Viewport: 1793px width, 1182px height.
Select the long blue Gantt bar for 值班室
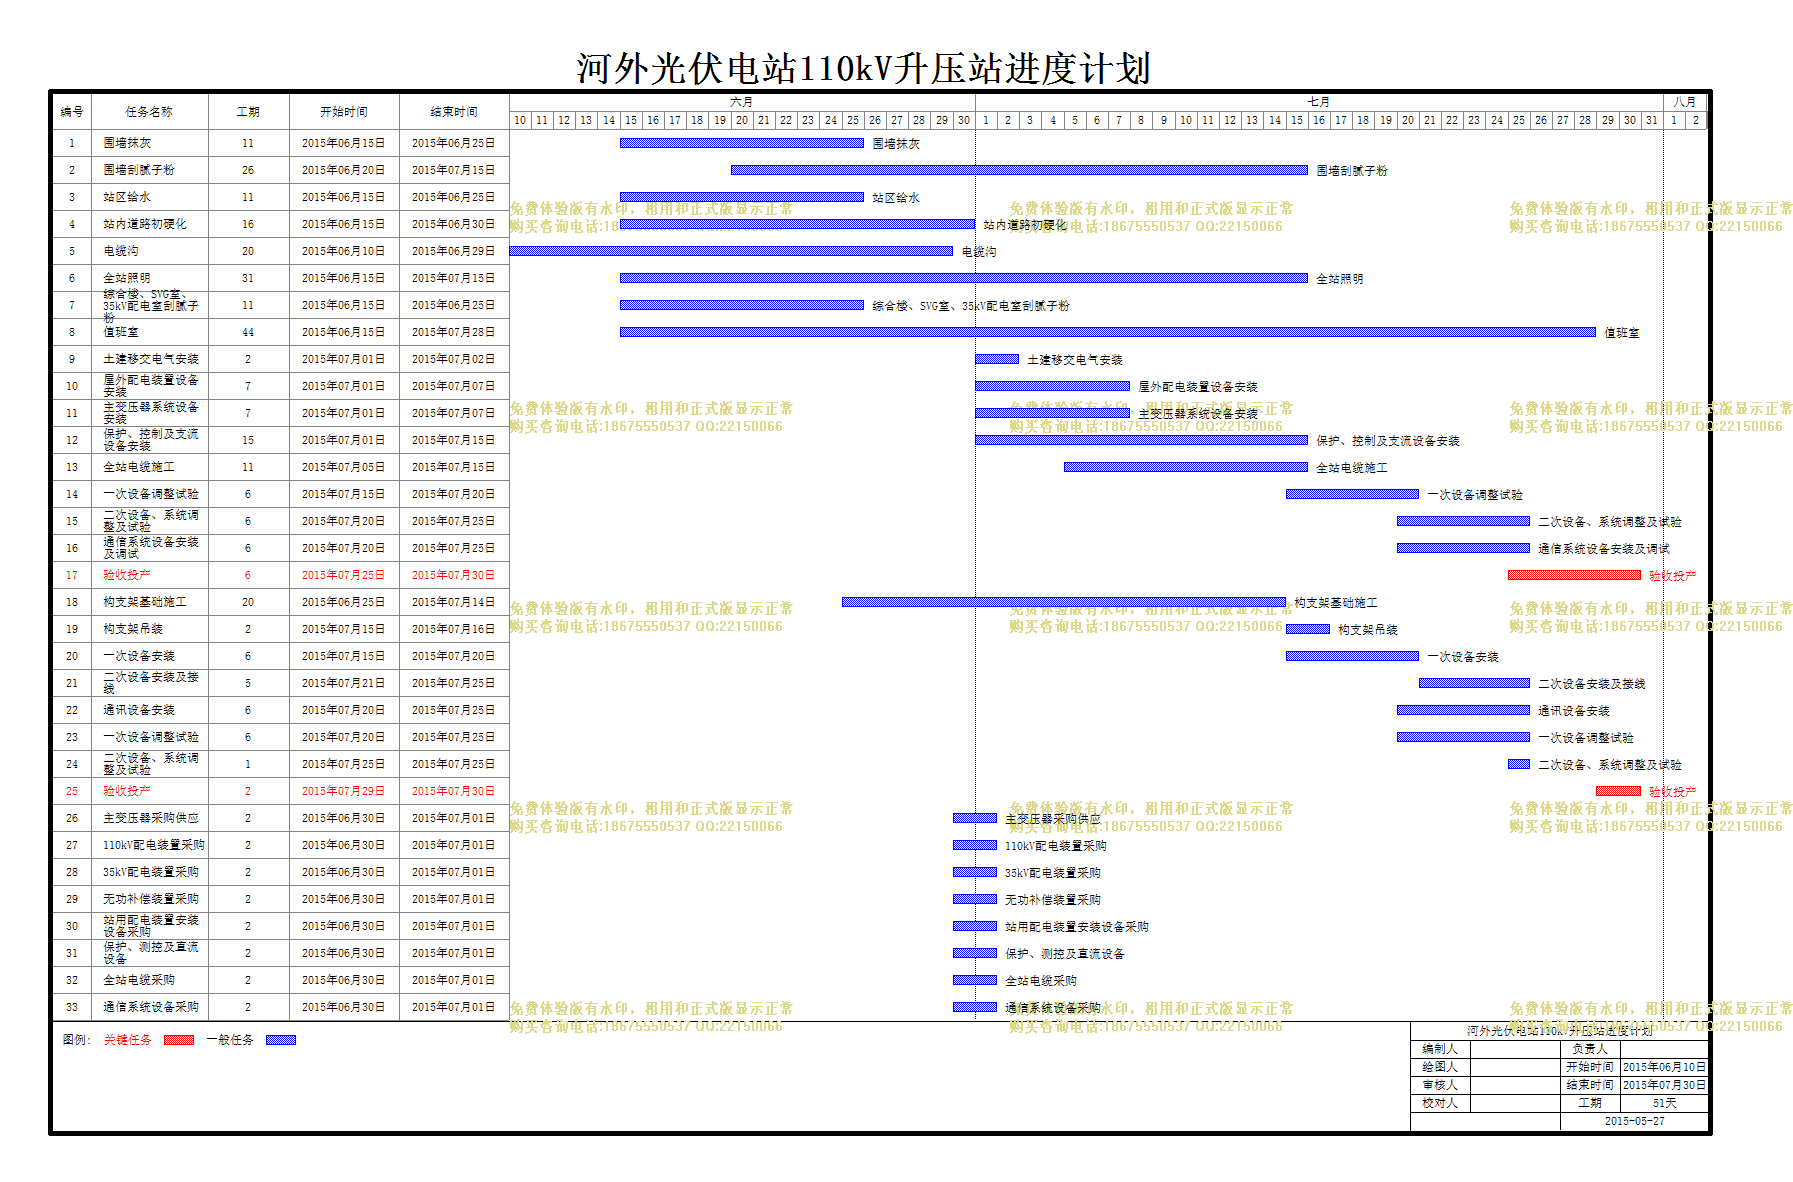pos(1108,332)
